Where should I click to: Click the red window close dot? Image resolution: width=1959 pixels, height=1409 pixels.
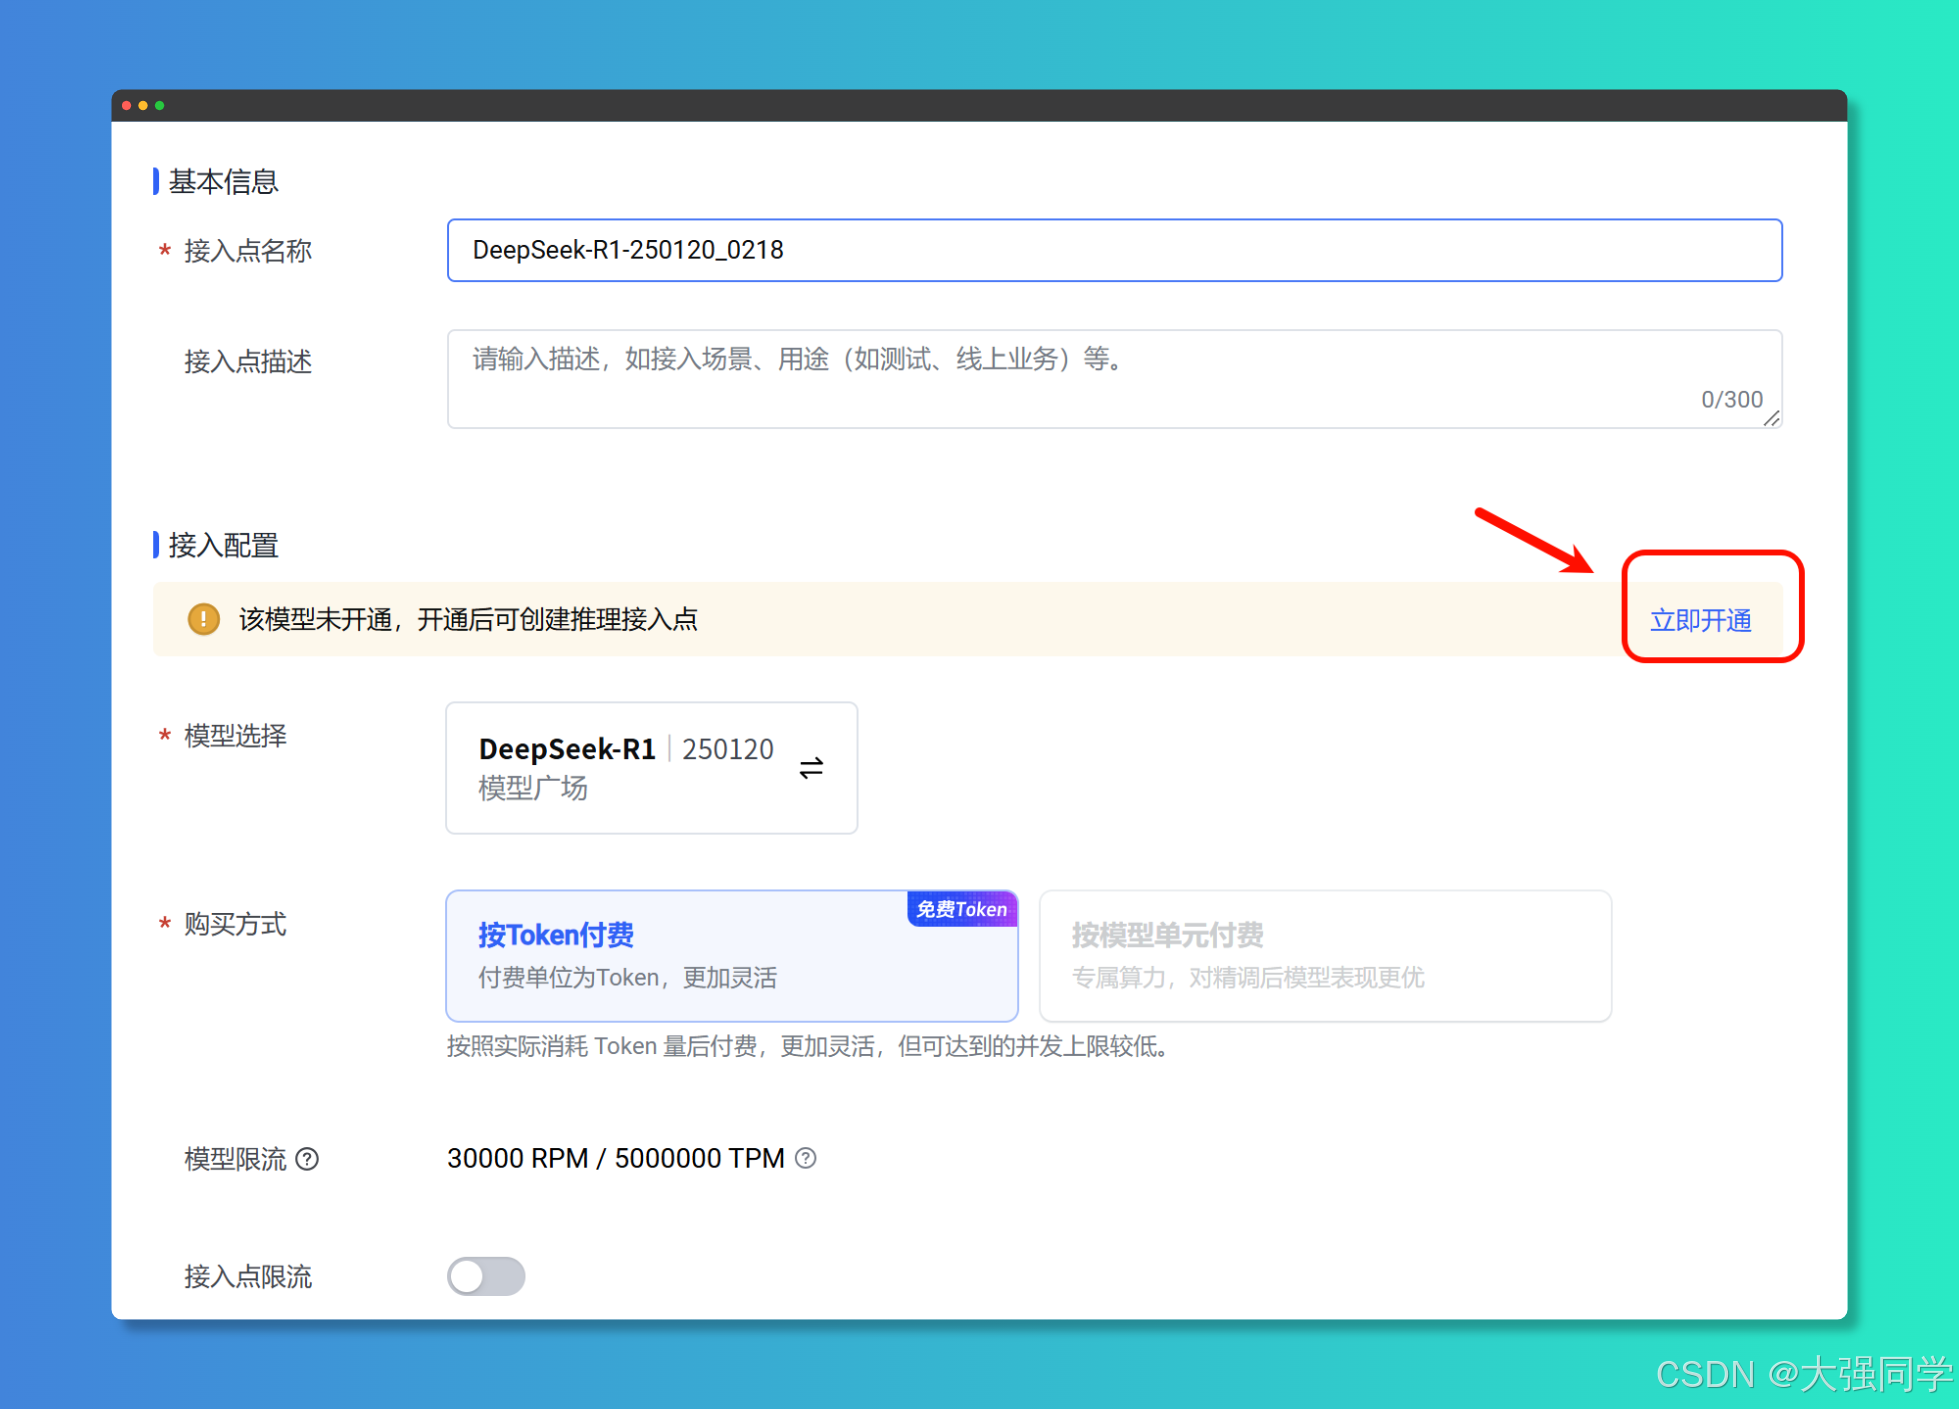coord(127,105)
